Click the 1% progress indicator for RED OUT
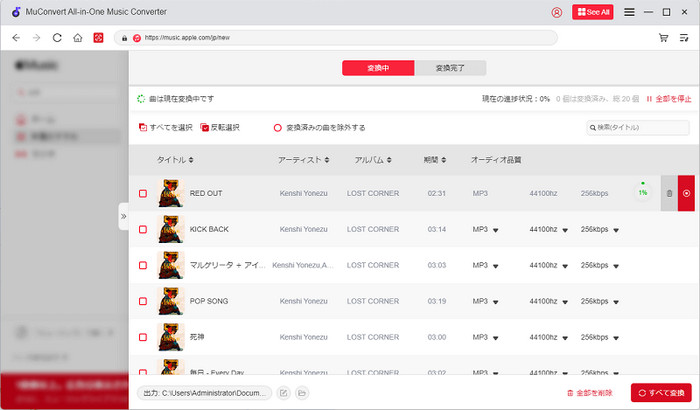The image size is (700, 410). [x=643, y=191]
